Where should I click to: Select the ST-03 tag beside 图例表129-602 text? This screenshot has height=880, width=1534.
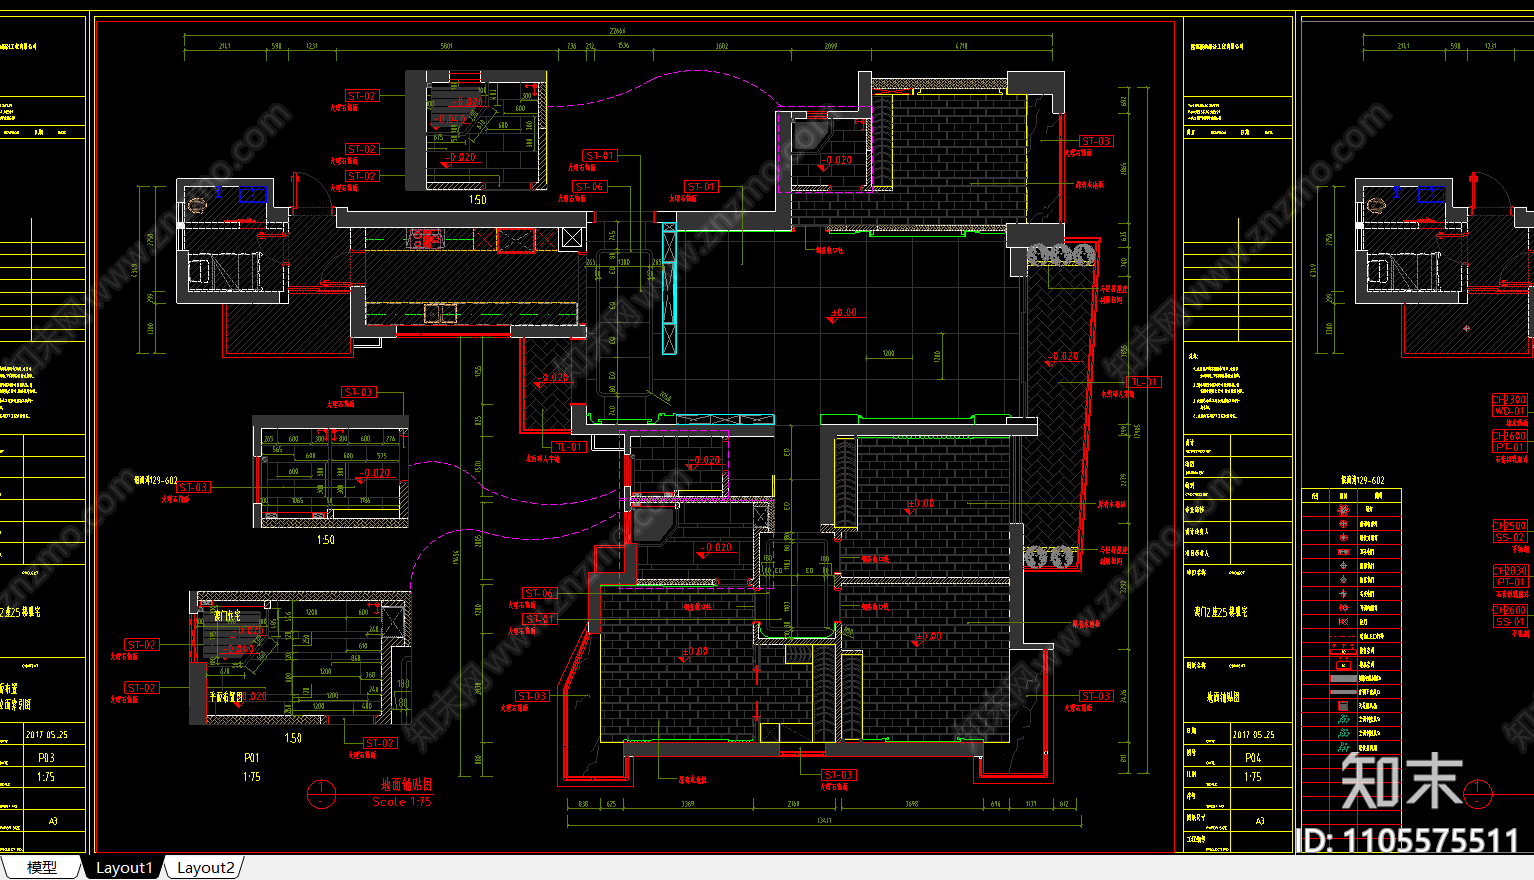[194, 487]
